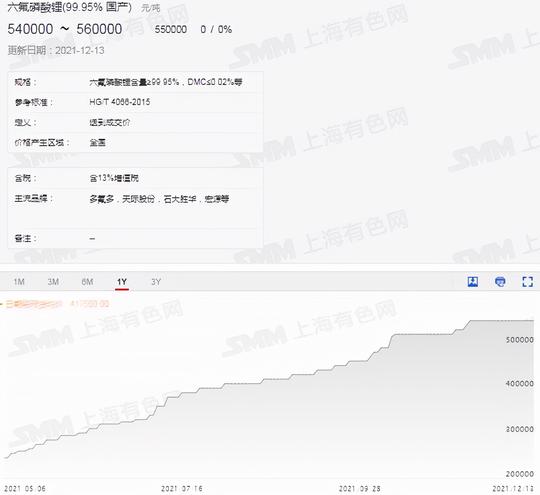Click the product title 六氟磷酸锂(99.95% 国产)

click(70, 8)
